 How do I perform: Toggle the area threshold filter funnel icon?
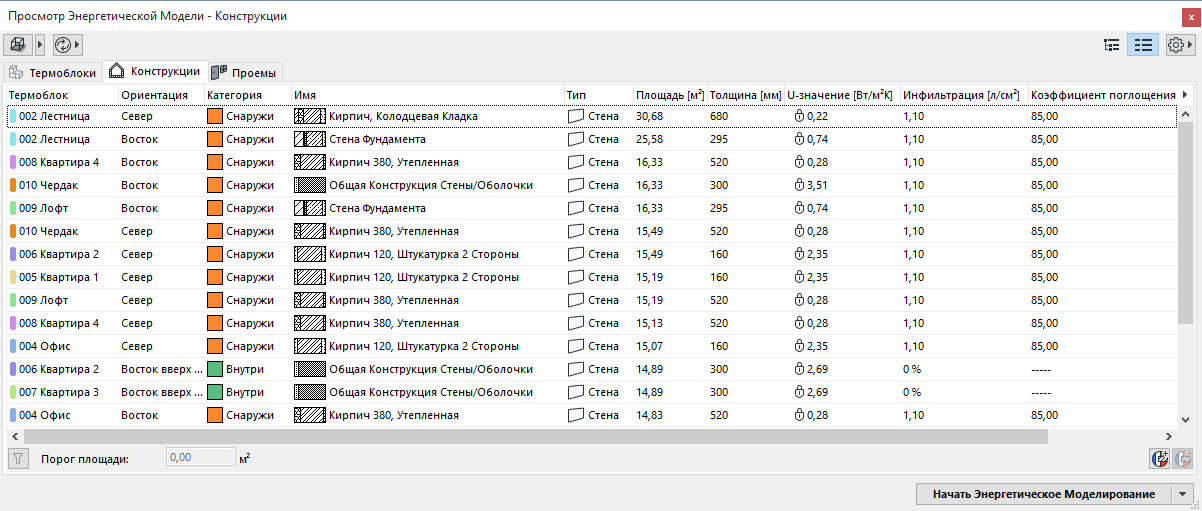[x=17, y=459]
